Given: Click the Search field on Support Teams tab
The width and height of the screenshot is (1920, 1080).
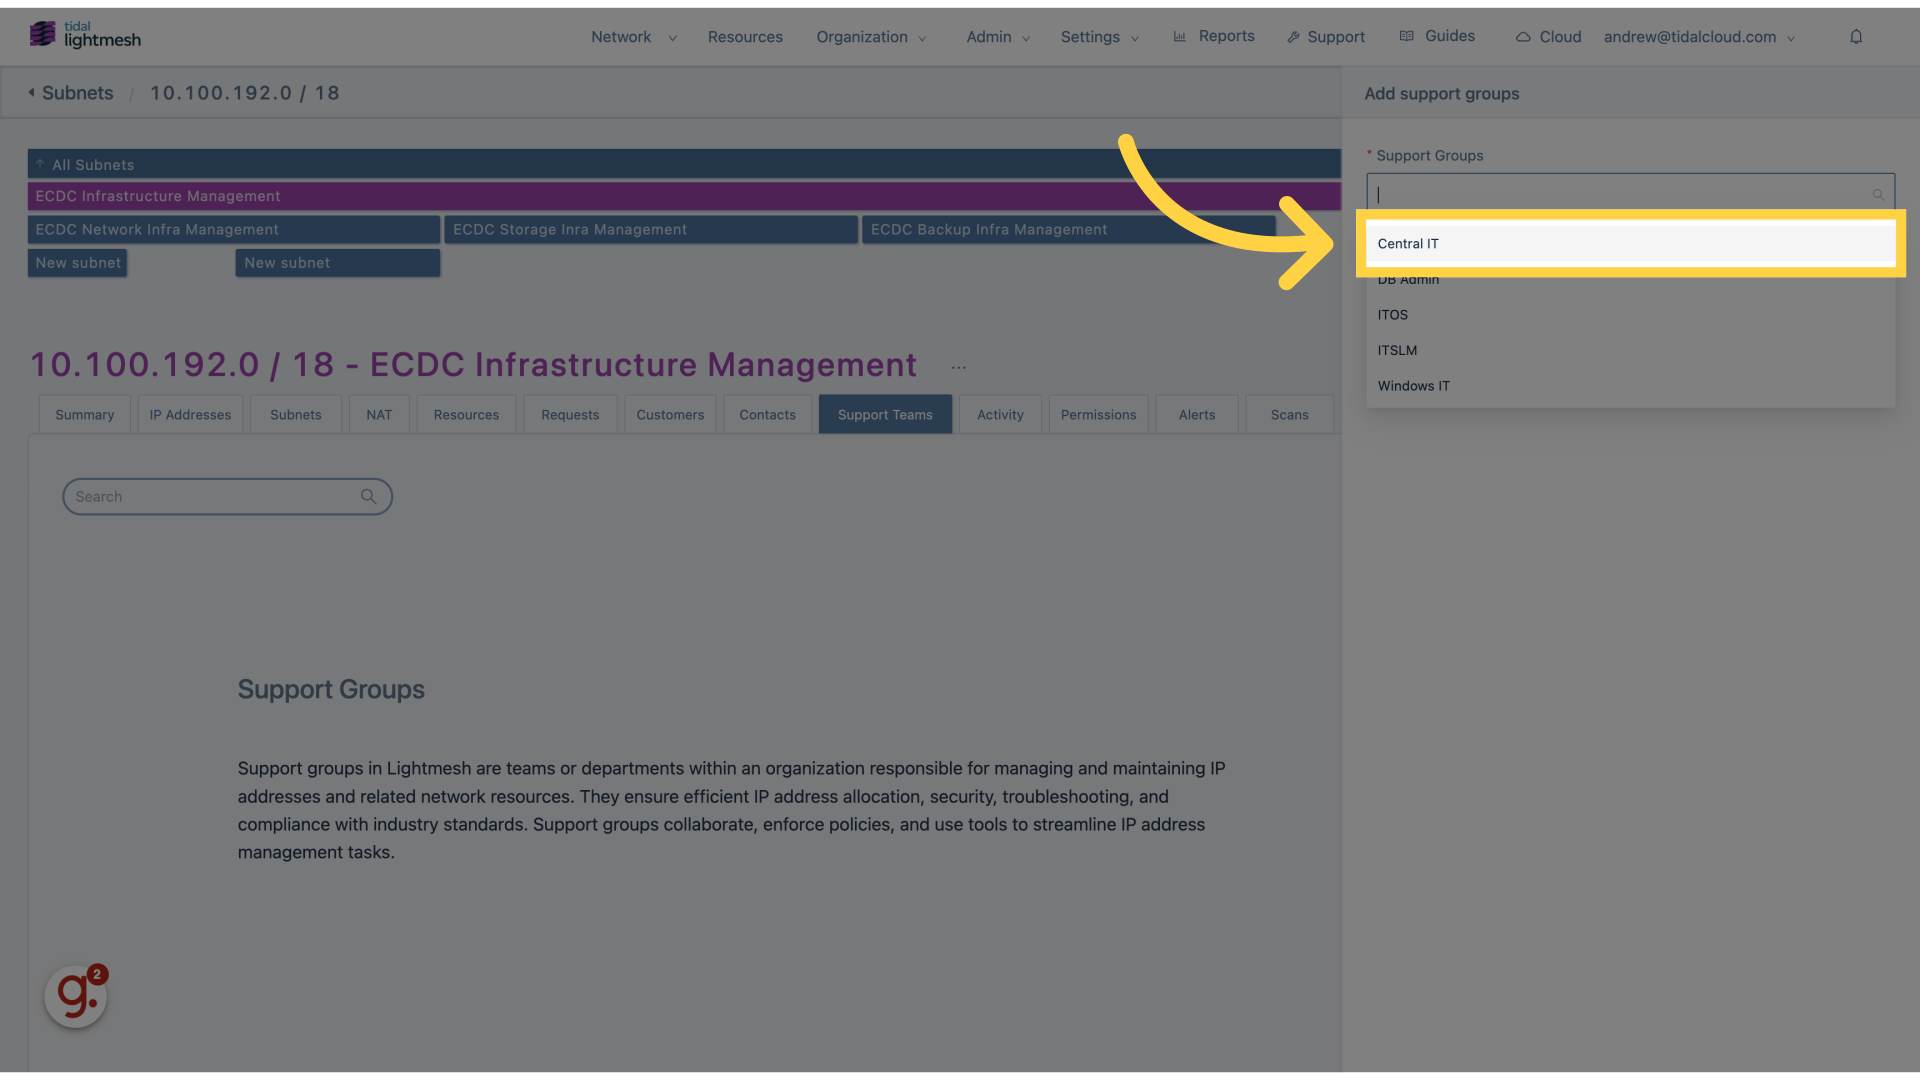Looking at the screenshot, I should [227, 497].
